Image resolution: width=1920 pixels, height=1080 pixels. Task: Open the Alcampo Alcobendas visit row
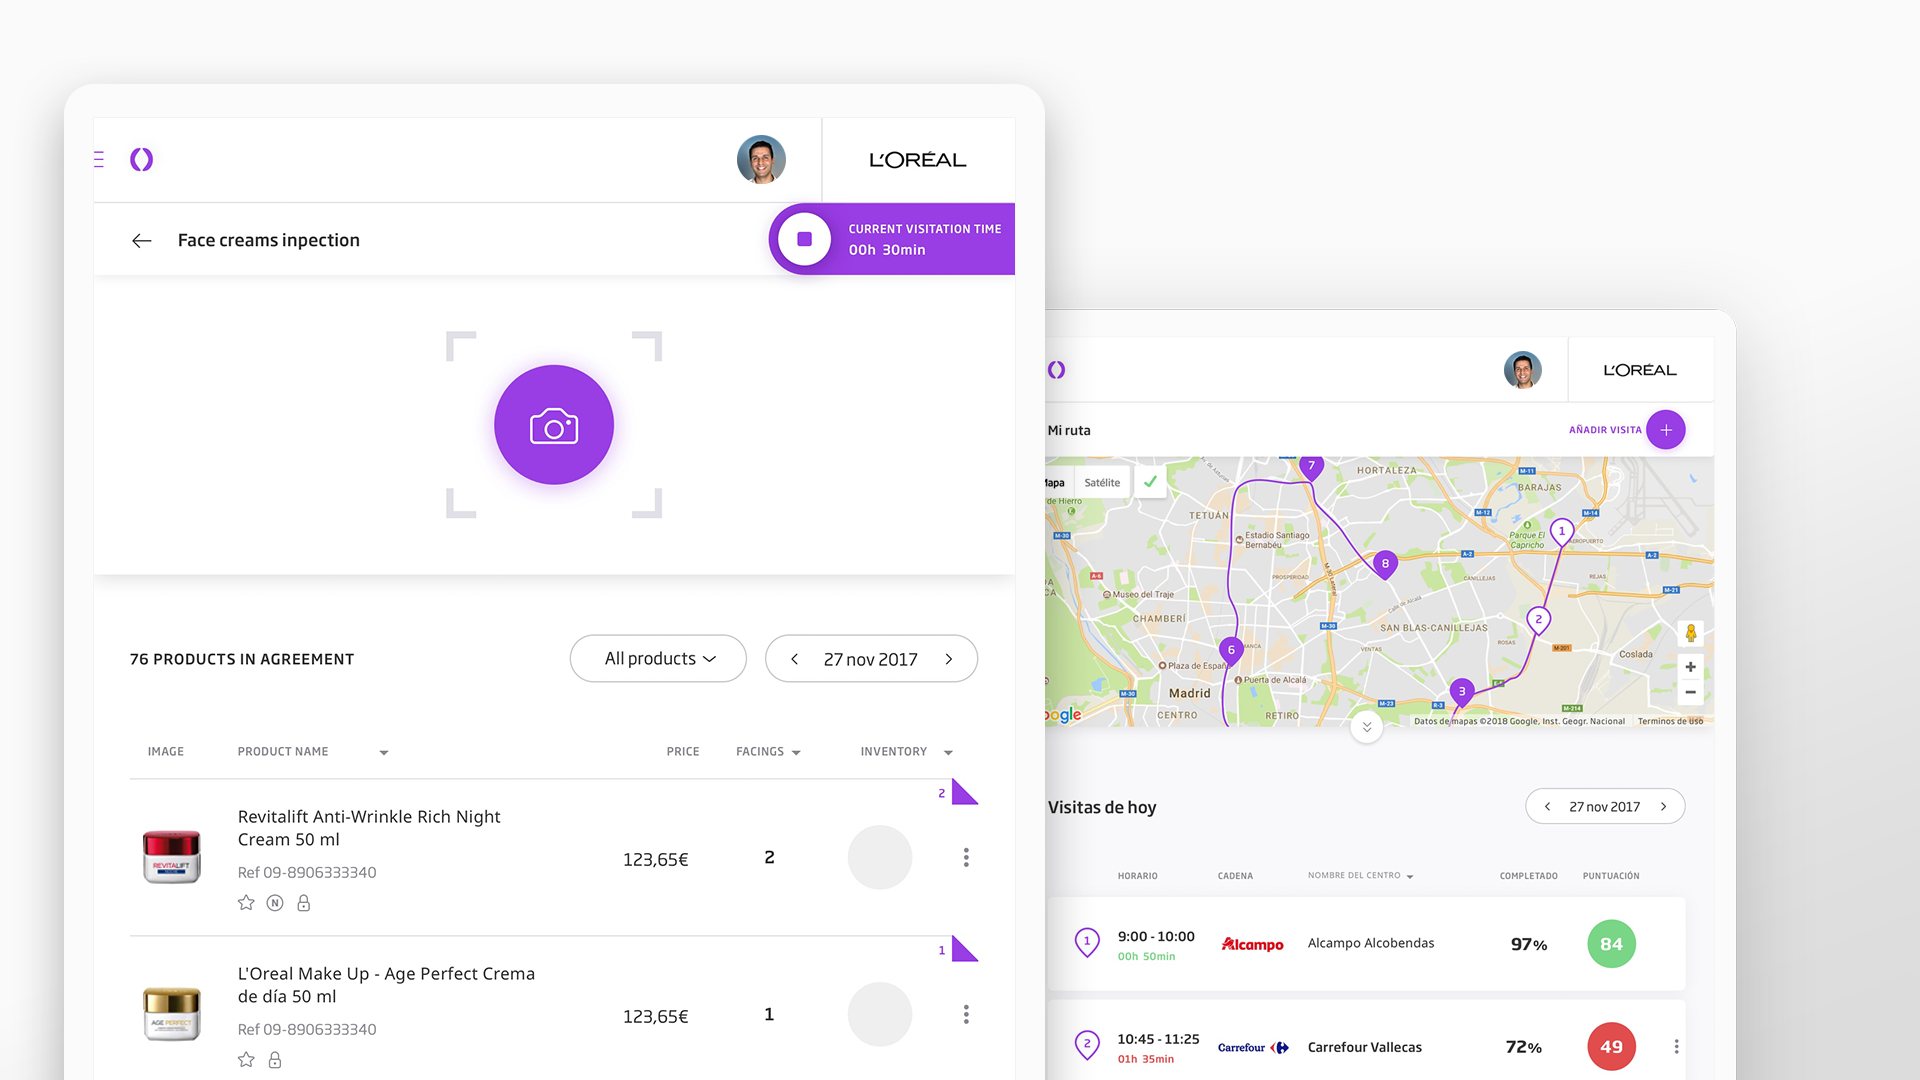coord(1366,944)
